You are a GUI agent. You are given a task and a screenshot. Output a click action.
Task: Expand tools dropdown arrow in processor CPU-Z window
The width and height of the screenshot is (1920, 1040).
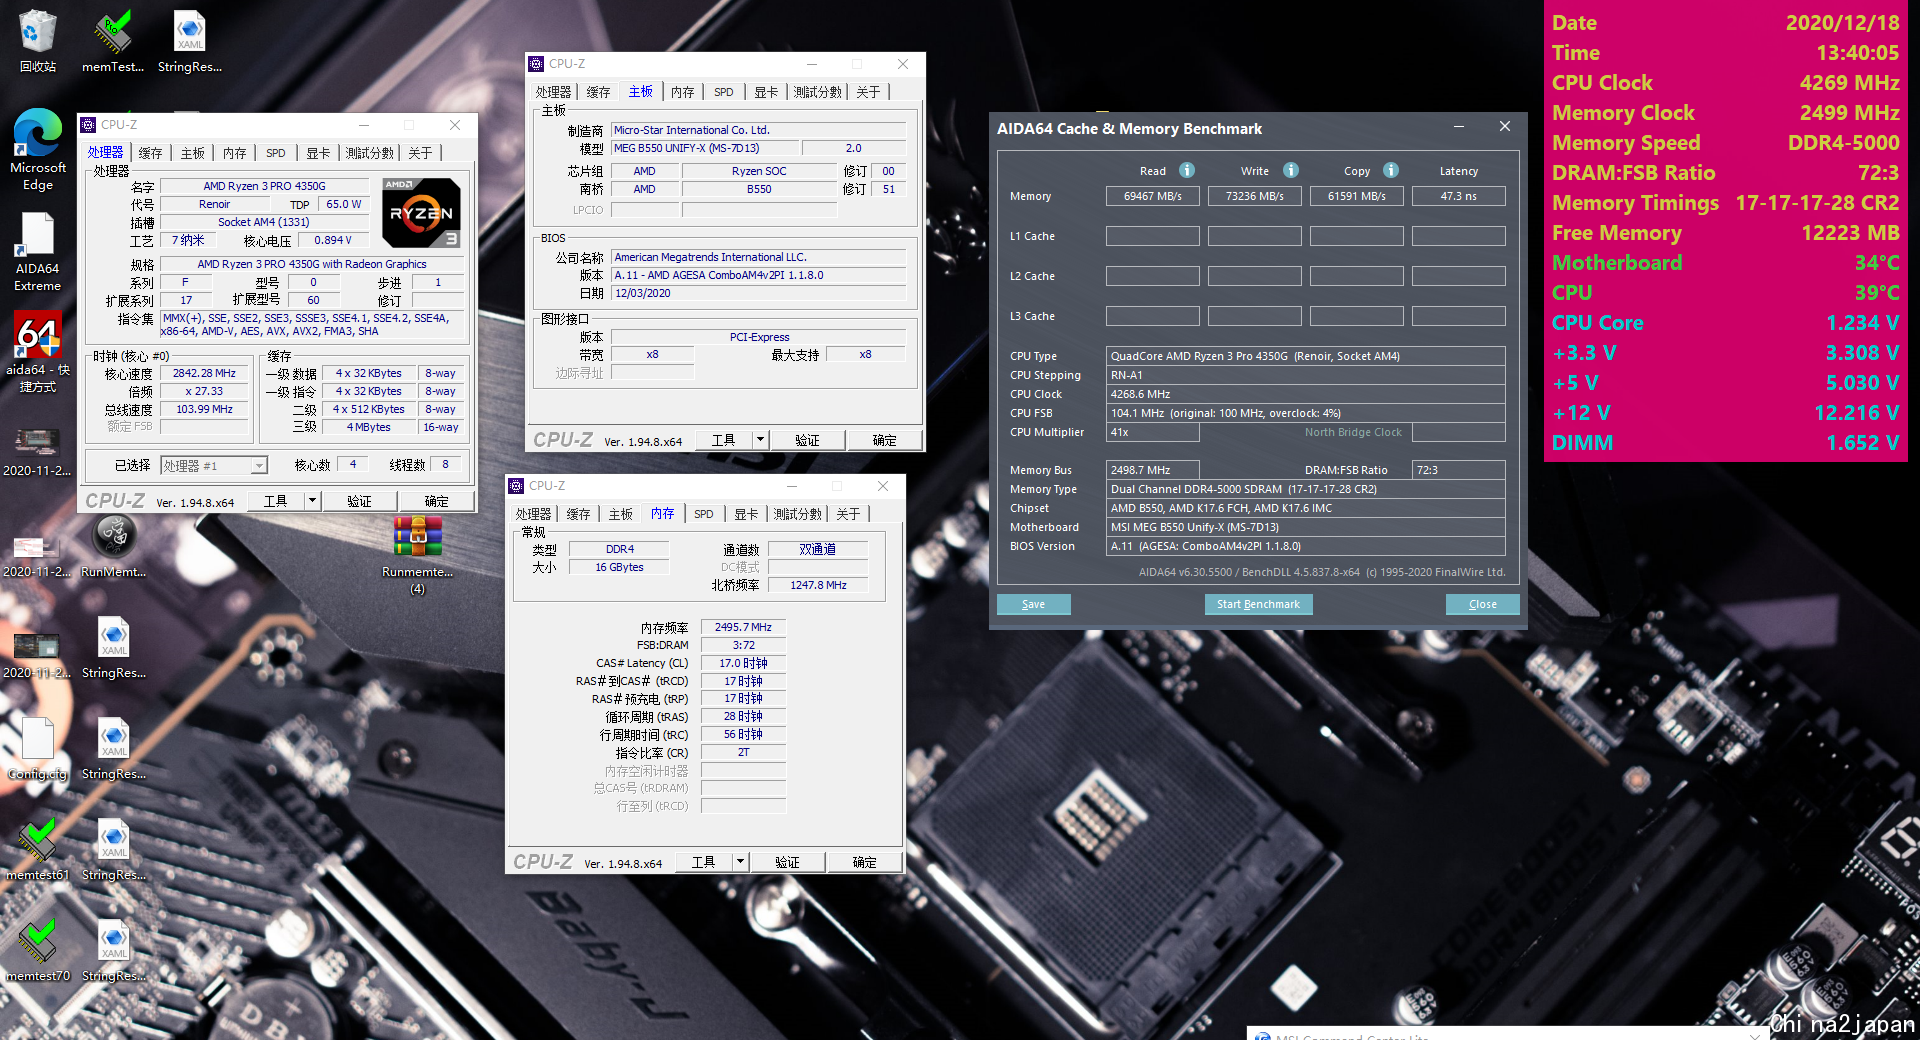312,500
